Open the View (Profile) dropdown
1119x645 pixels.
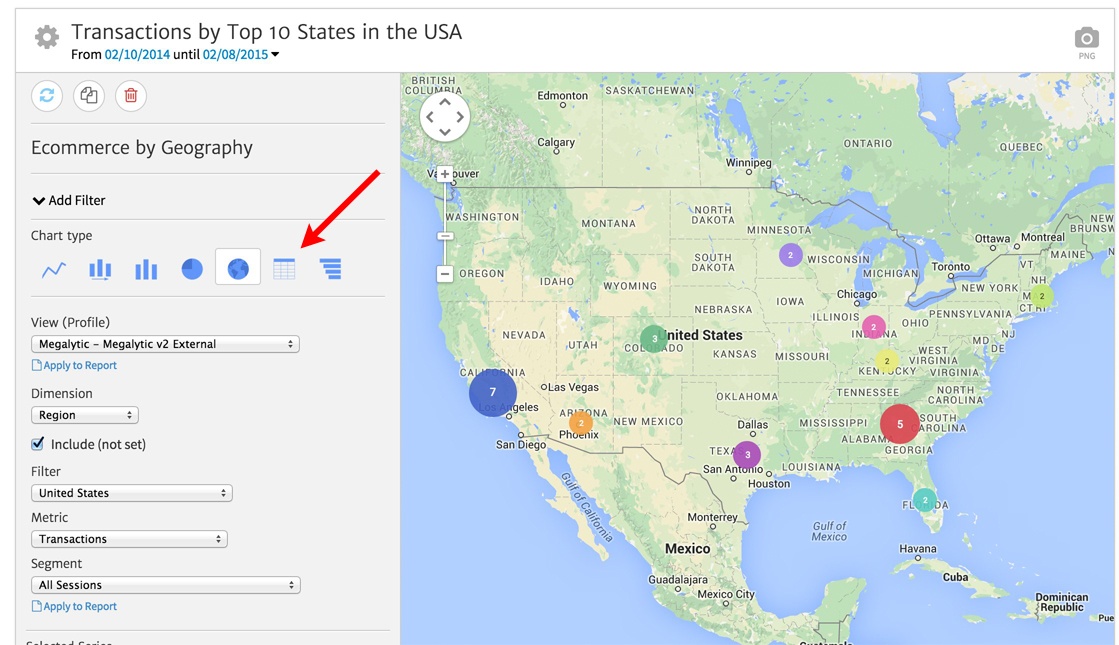[165, 344]
